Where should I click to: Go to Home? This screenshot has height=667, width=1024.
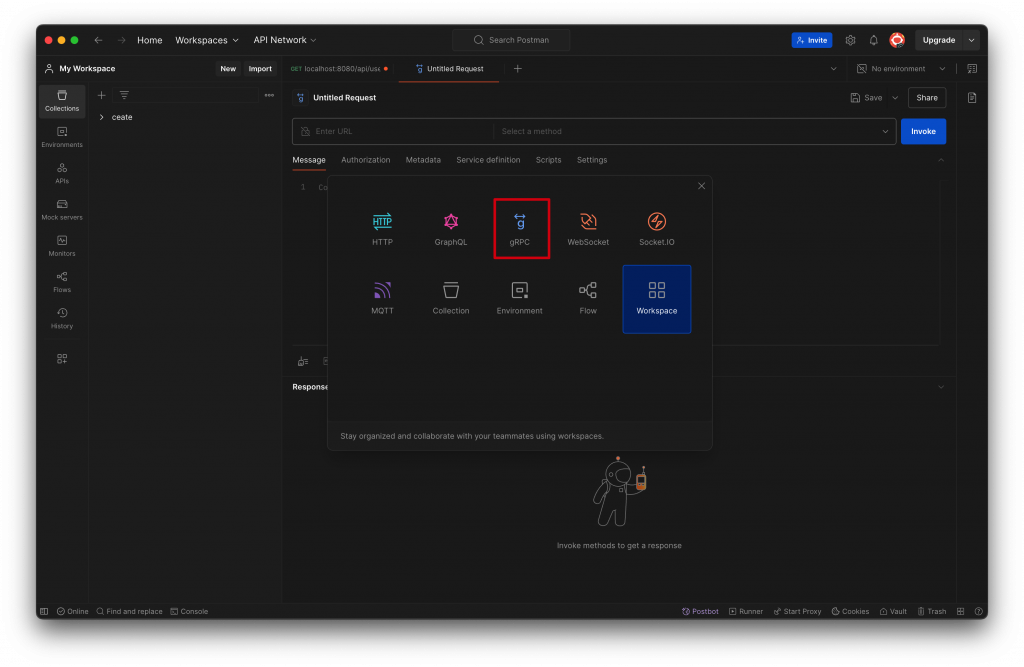(x=150, y=40)
